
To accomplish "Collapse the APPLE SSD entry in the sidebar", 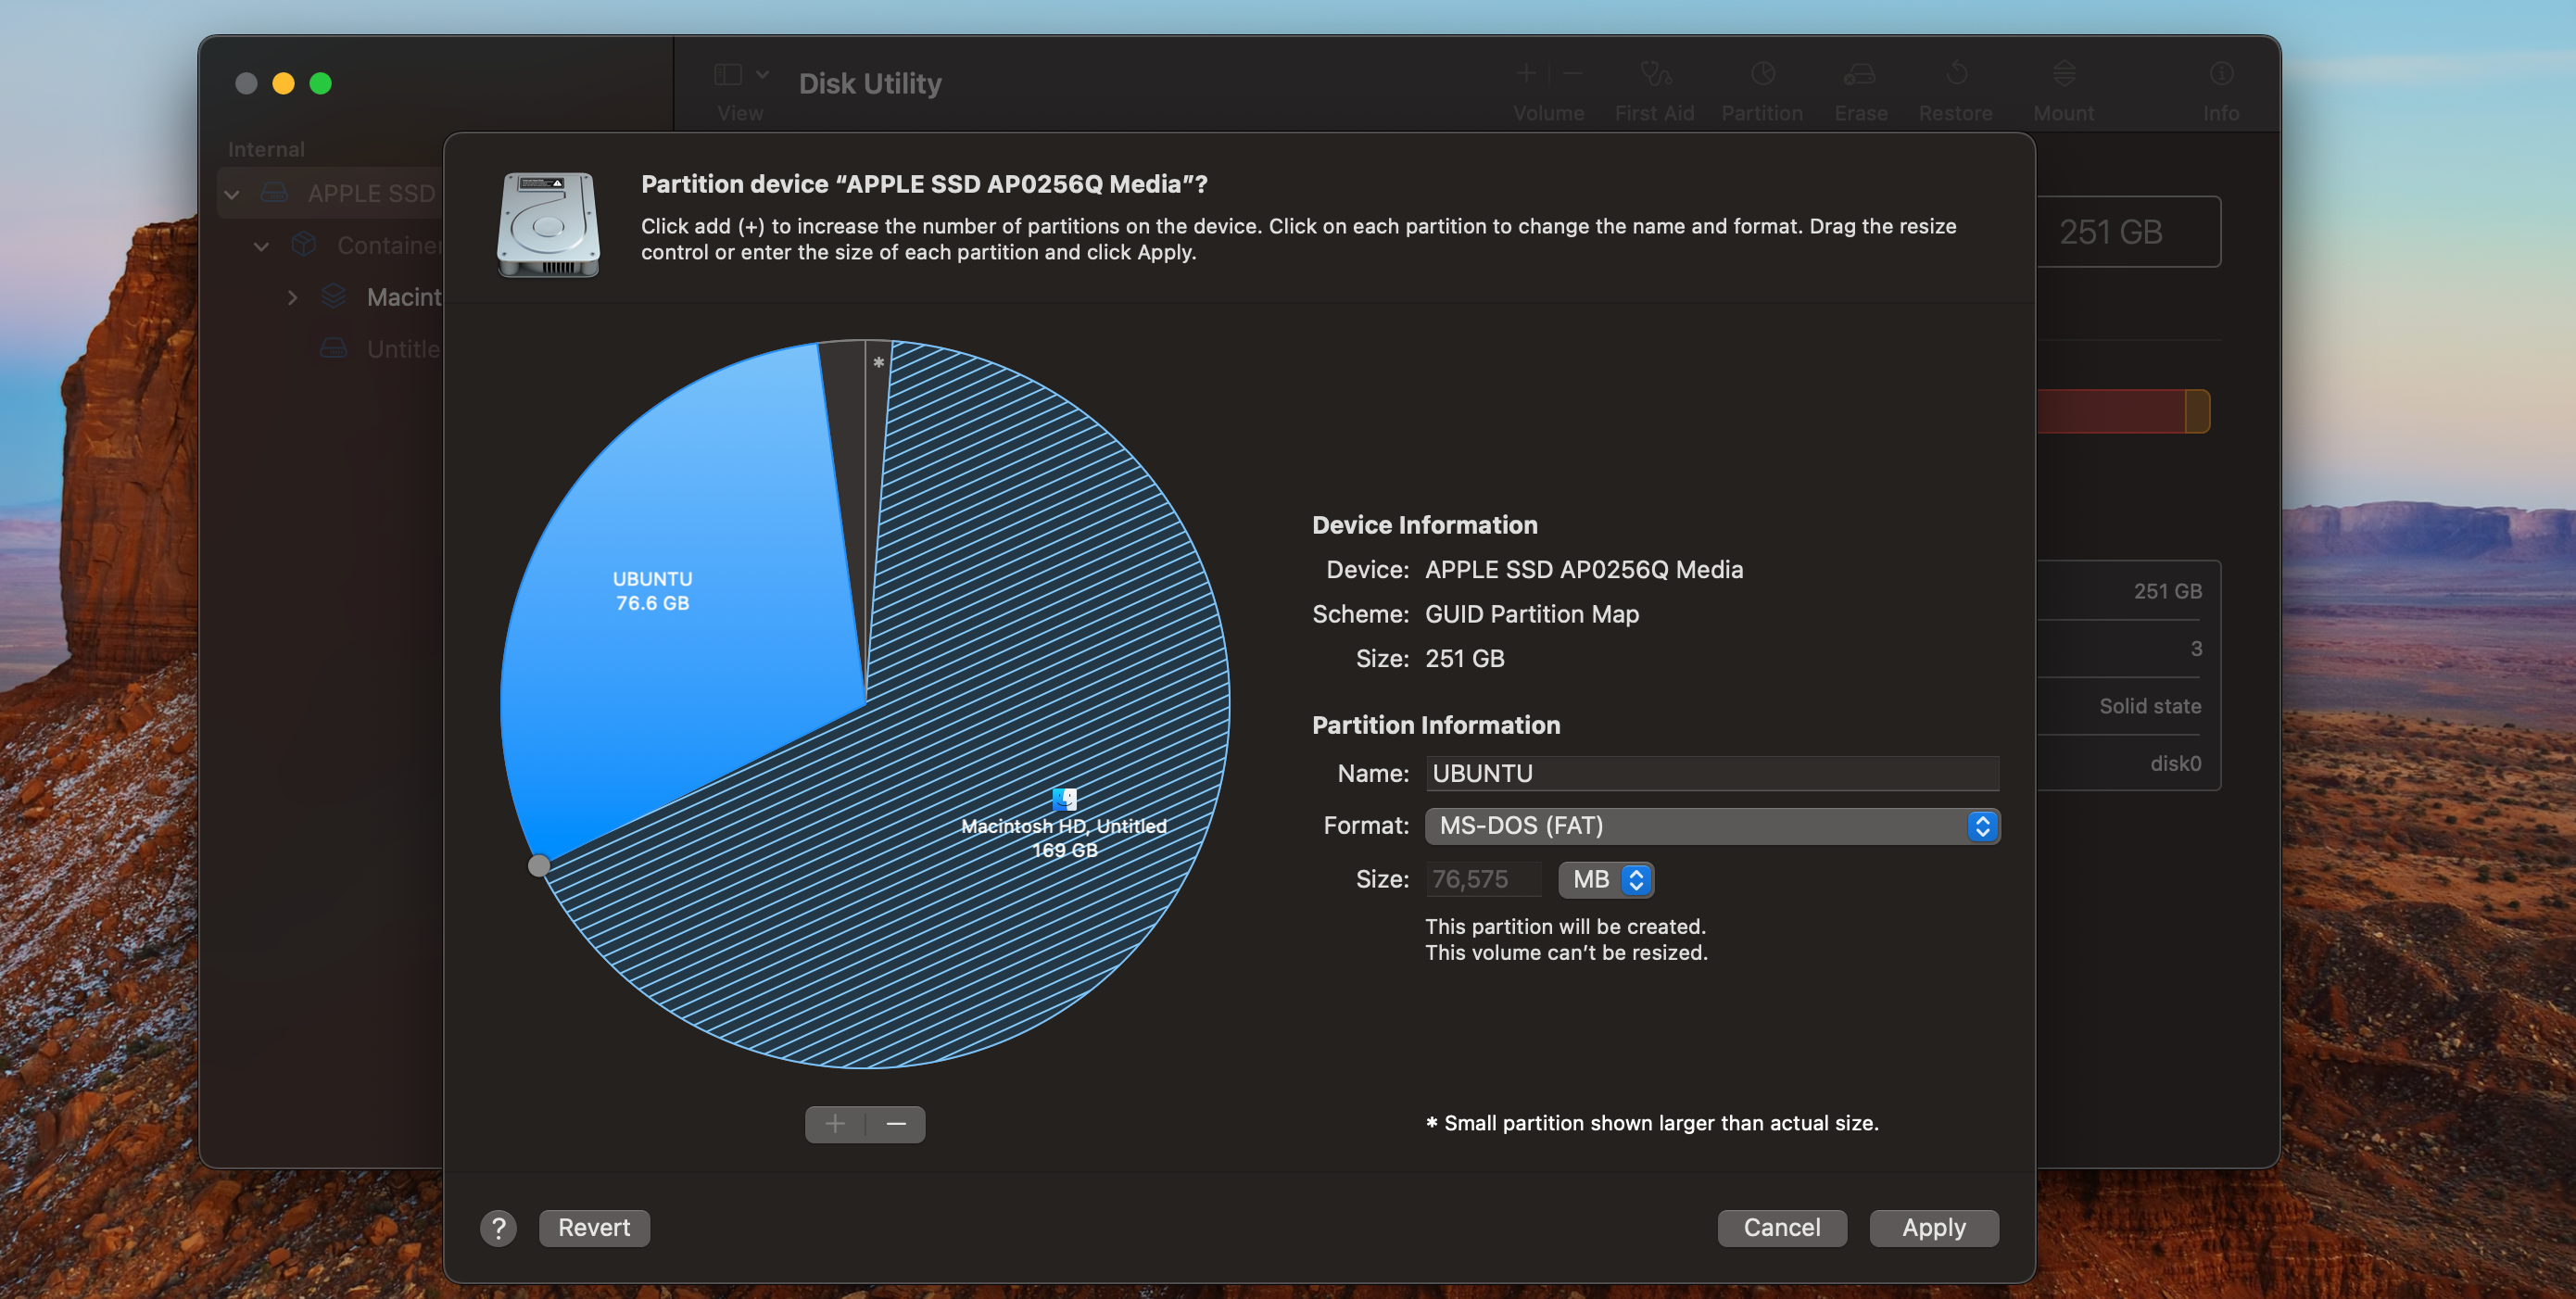I will [232, 192].
